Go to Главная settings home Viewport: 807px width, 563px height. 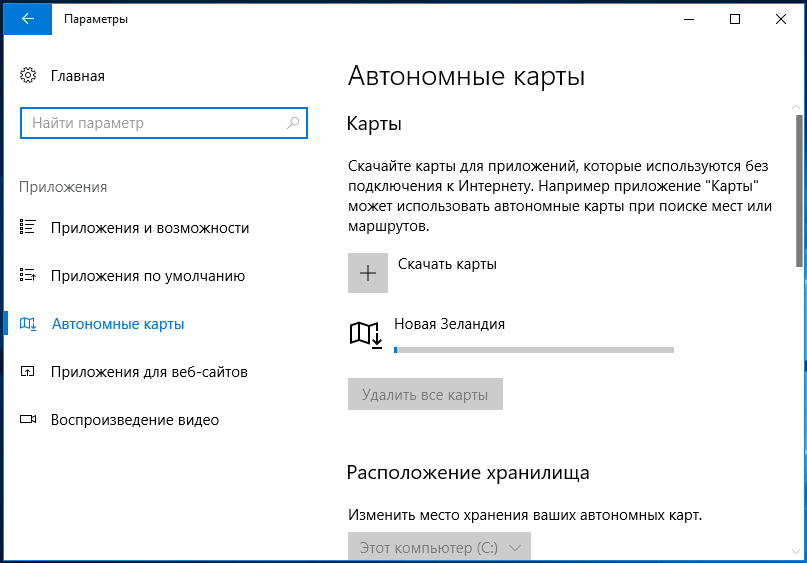78,76
